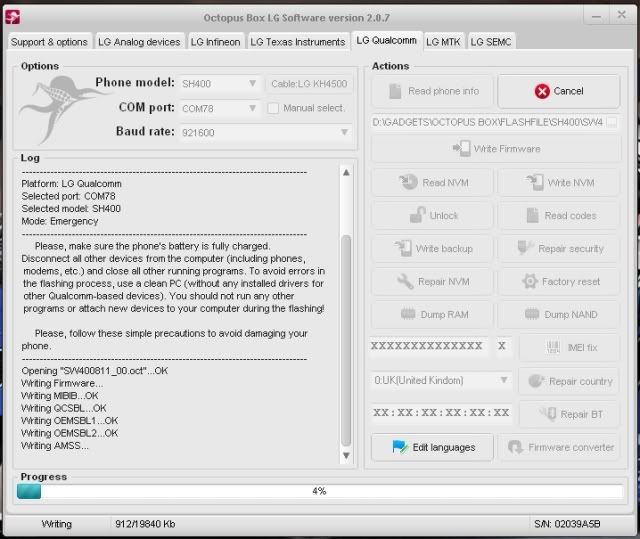Click the IMEI XXXXXXXXXXXXXX field

pos(427,346)
